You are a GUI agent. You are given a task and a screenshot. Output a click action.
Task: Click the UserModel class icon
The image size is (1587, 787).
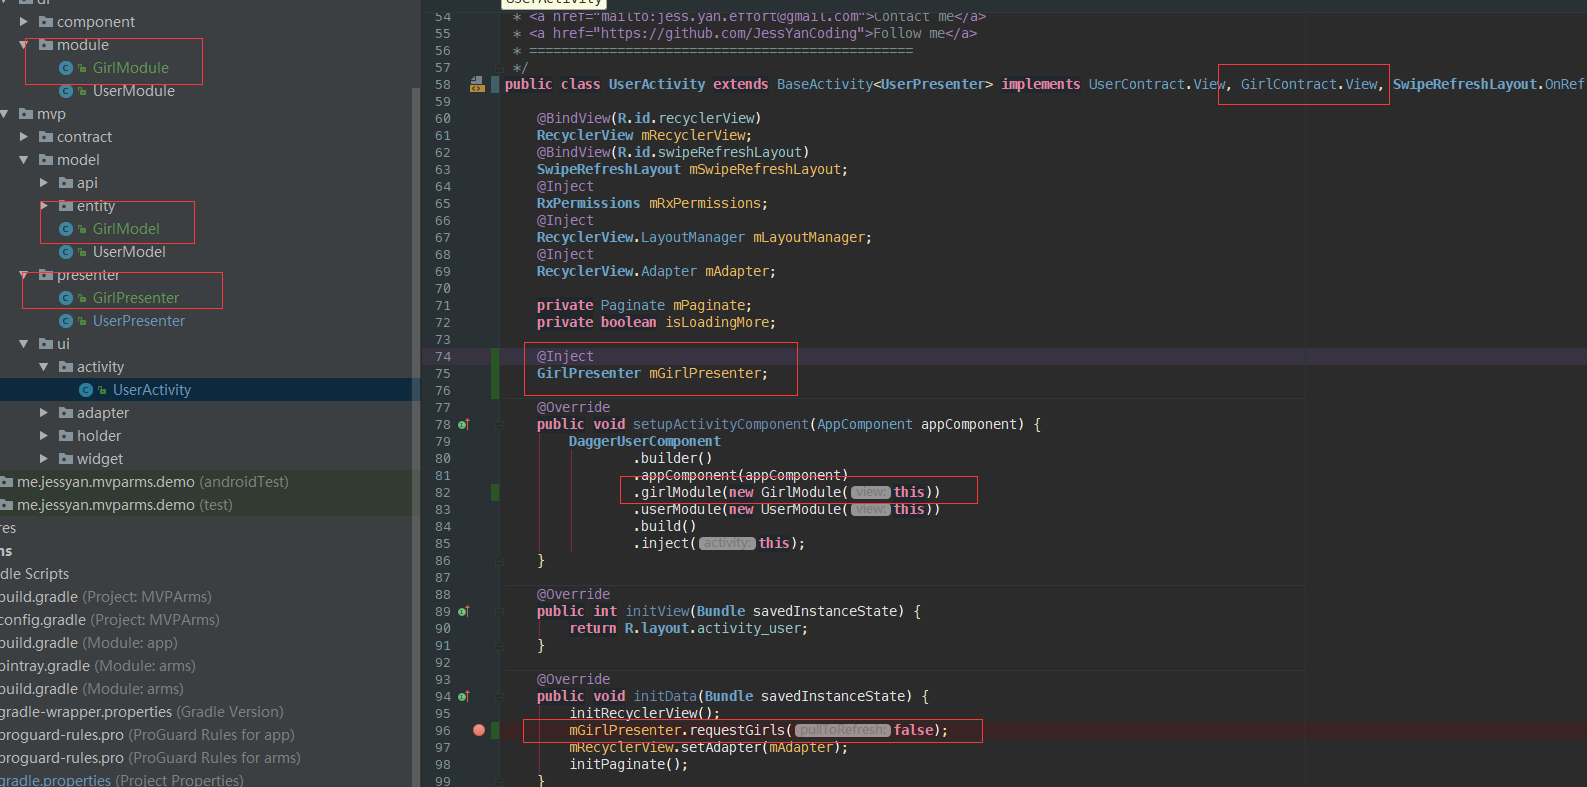[x=66, y=252]
